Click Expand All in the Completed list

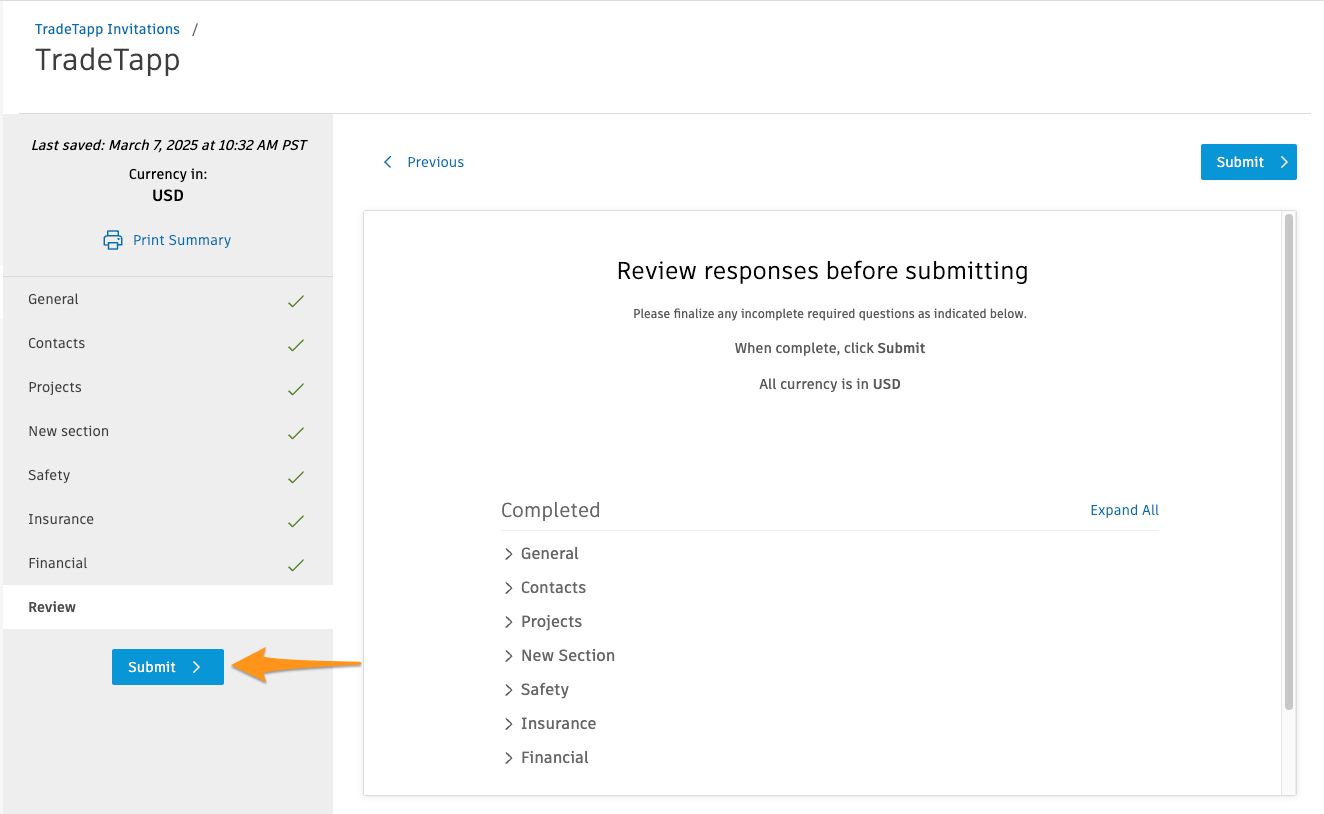click(1124, 510)
